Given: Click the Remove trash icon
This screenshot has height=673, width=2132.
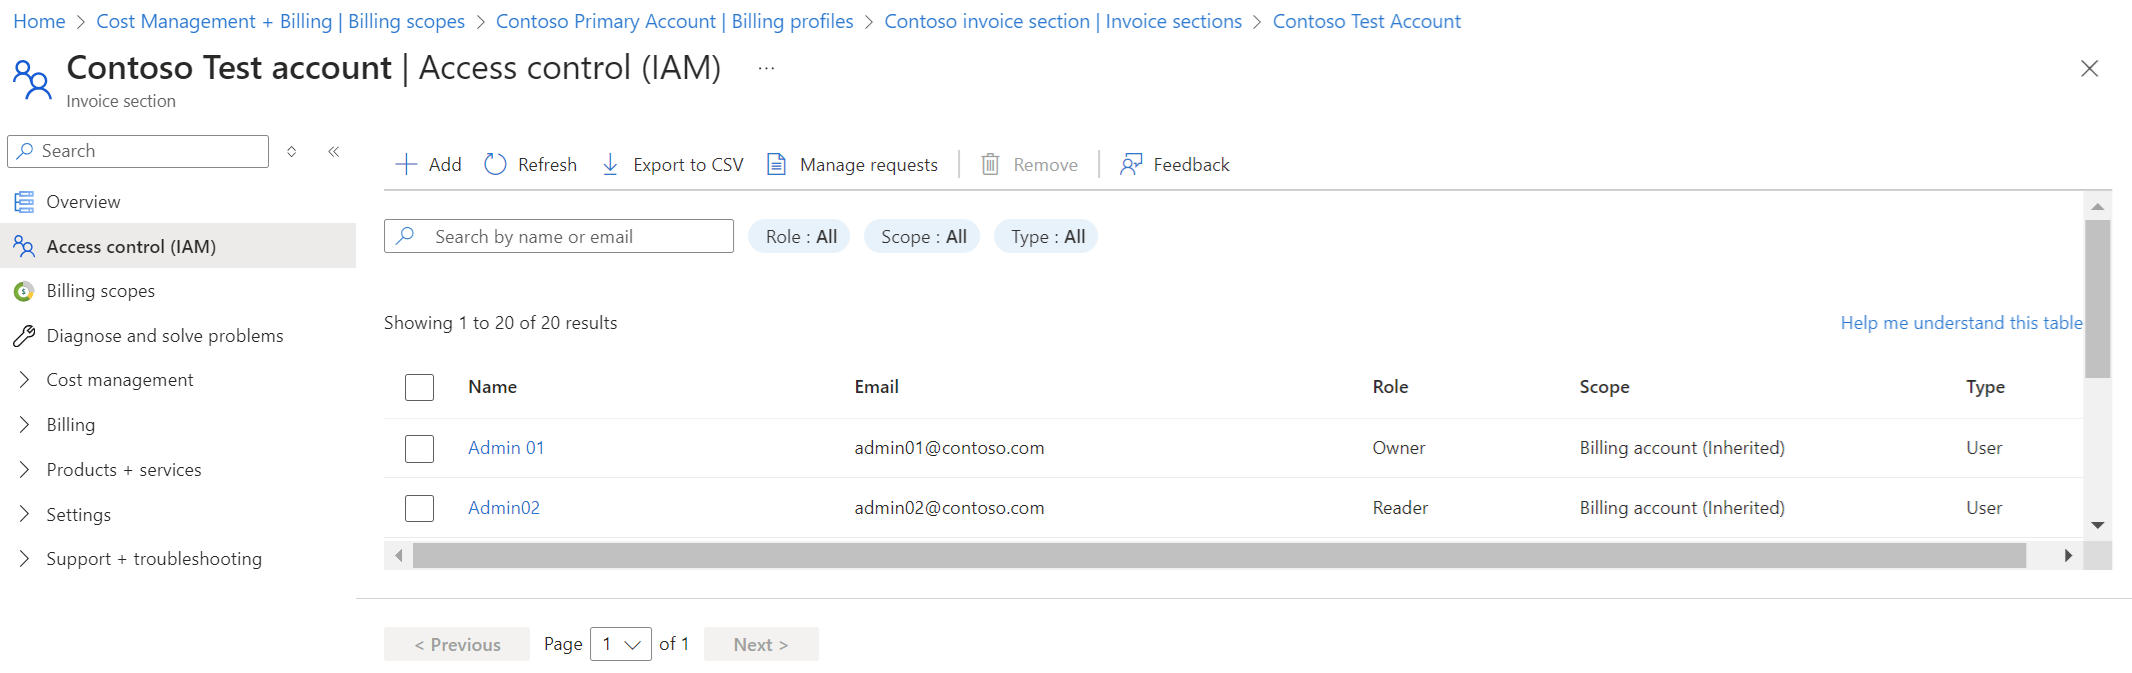Looking at the screenshot, I should (x=990, y=165).
